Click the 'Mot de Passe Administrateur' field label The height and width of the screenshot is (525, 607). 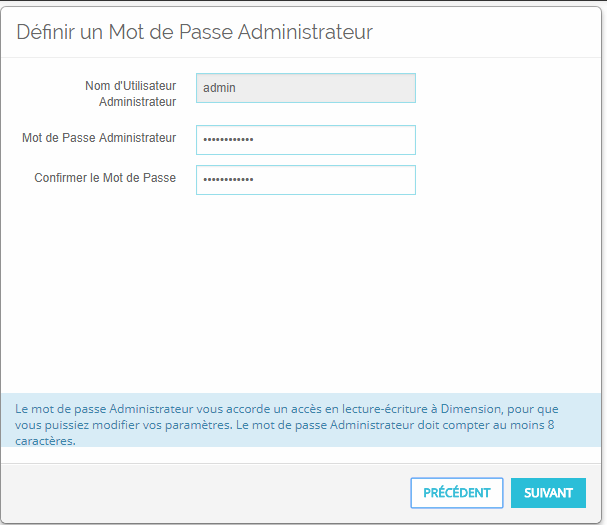(x=99, y=138)
